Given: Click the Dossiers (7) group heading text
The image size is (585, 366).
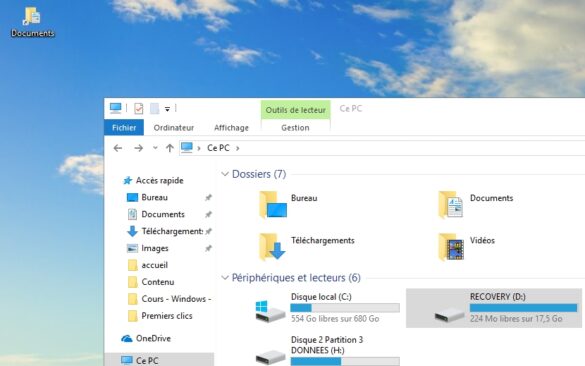Looking at the screenshot, I should [x=259, y=174].
